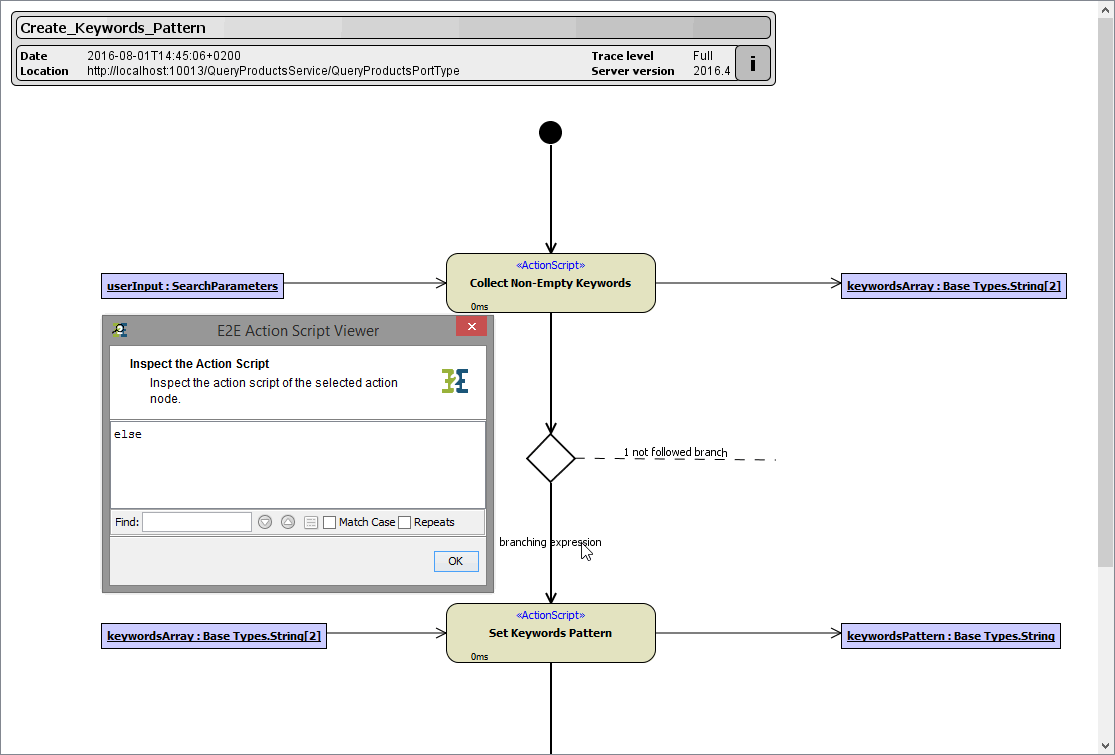Click OK to close the Action Script Viewer
The height and width of the screenshot is (755, 1115).
click(x=455, y=560)
